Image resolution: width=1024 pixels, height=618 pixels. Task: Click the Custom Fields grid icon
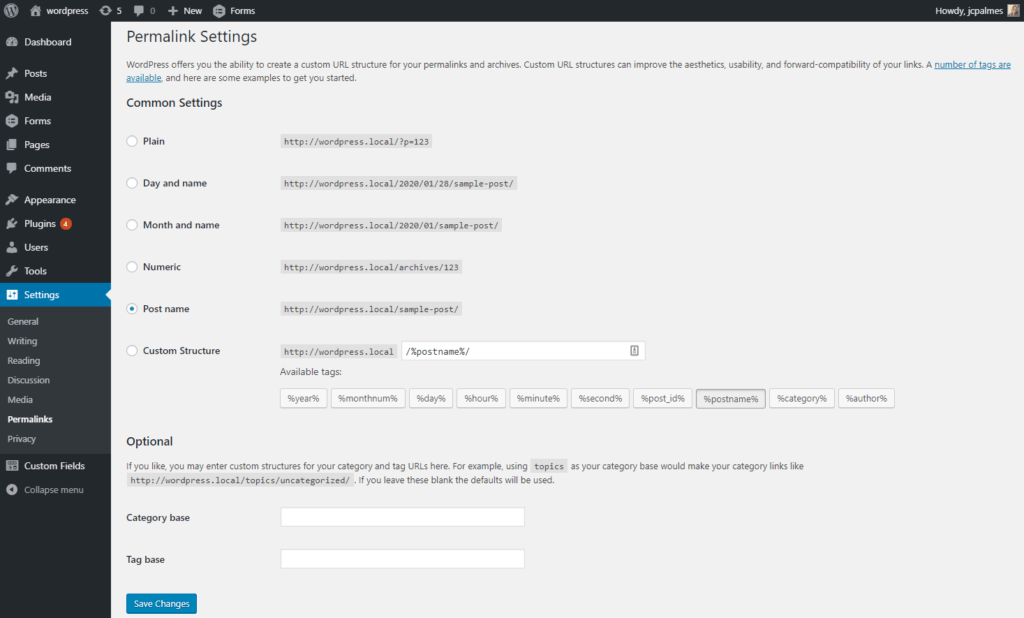(x=12, y=466)
